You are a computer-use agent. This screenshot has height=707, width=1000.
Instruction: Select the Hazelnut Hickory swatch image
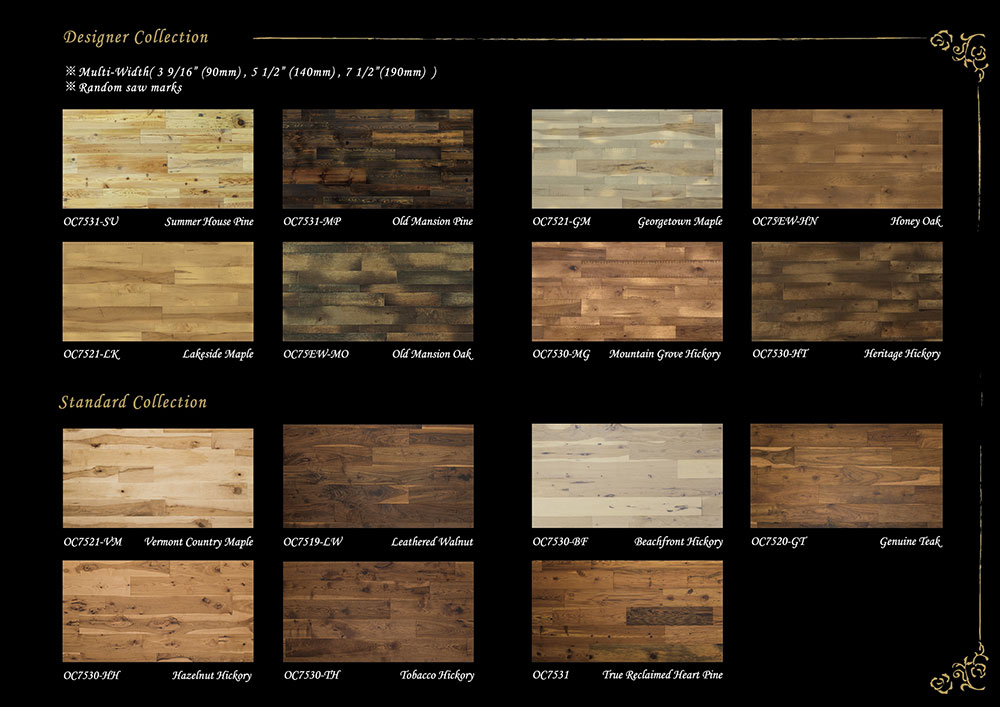coord(158,611)
